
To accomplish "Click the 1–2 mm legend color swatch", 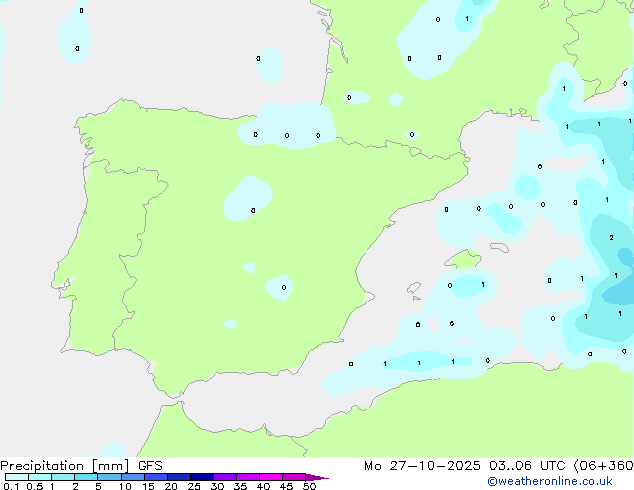I will [63, 477].
